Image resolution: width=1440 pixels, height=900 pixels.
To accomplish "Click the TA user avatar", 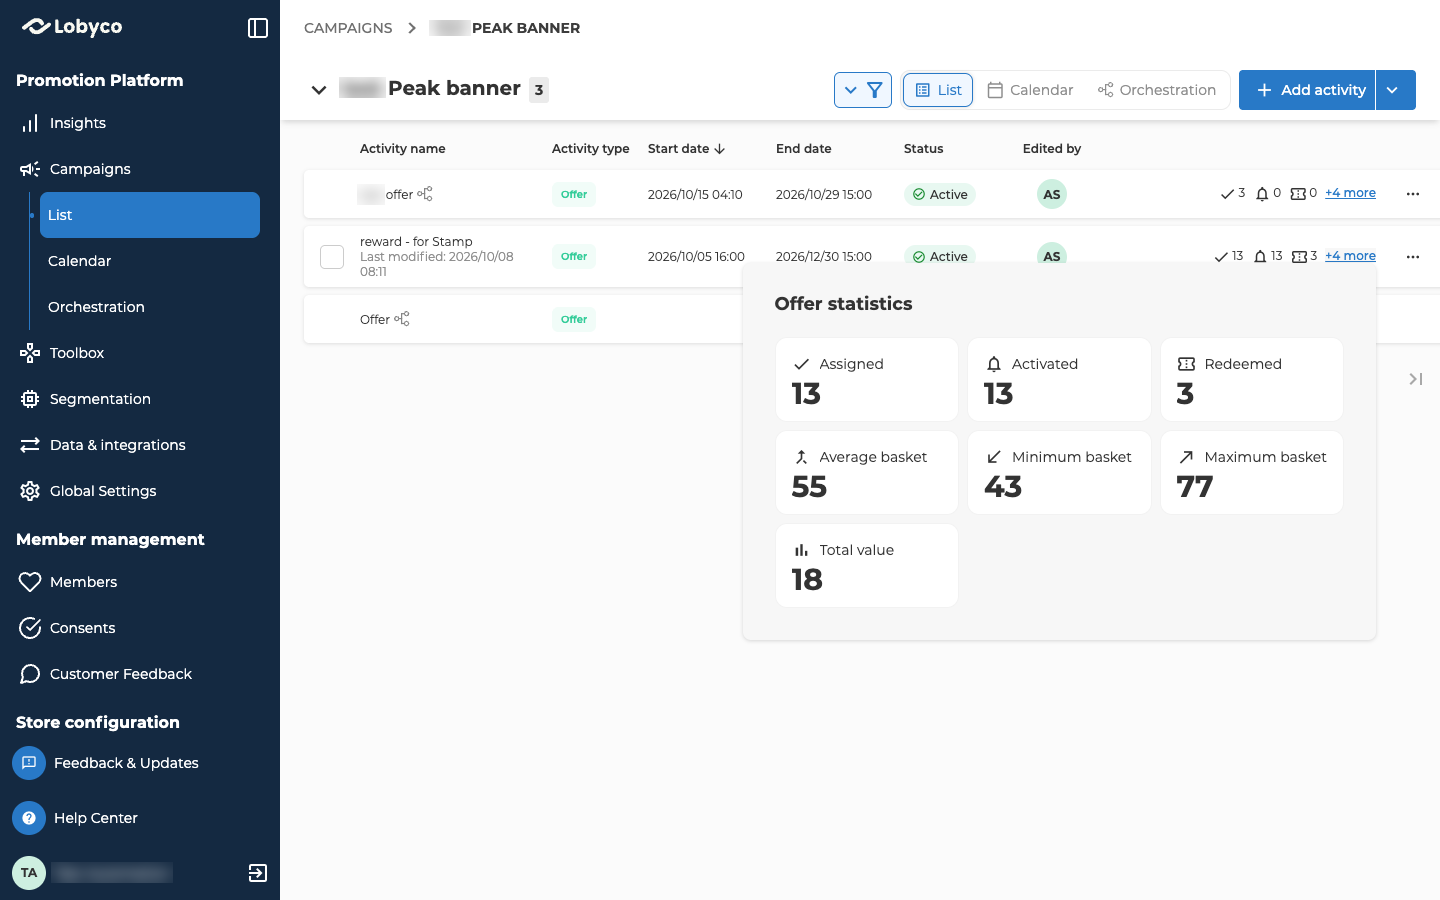I will pos(29,873).
